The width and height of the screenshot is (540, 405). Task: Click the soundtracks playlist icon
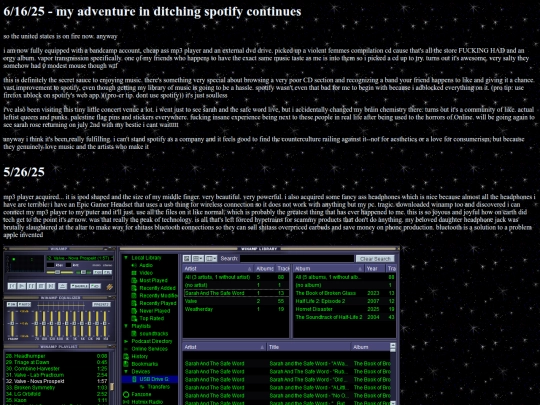[134, 333]
